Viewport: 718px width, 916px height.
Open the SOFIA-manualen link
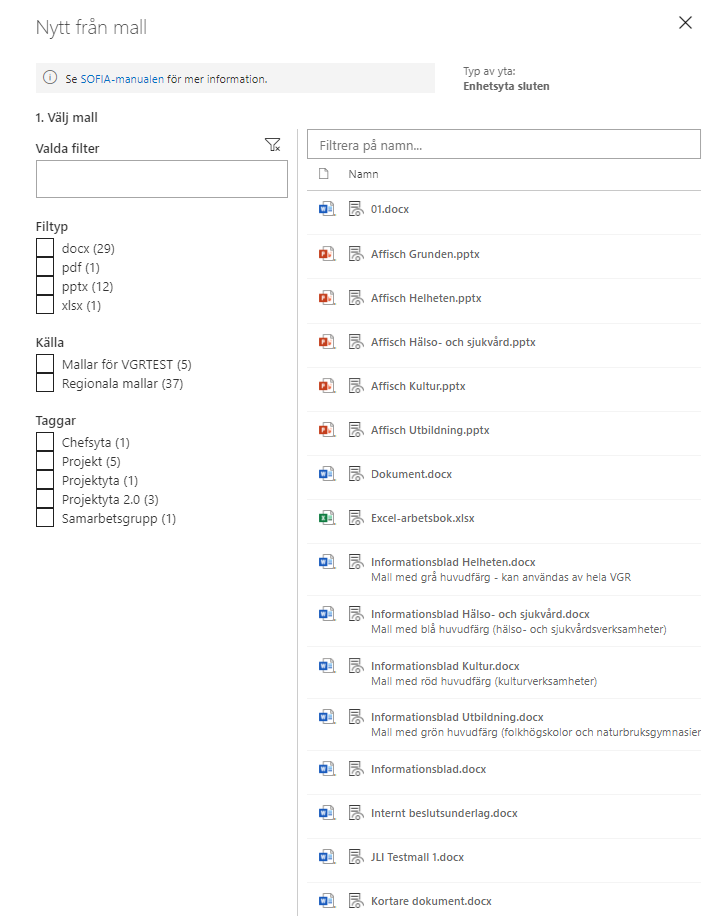[x=122, y=78]
